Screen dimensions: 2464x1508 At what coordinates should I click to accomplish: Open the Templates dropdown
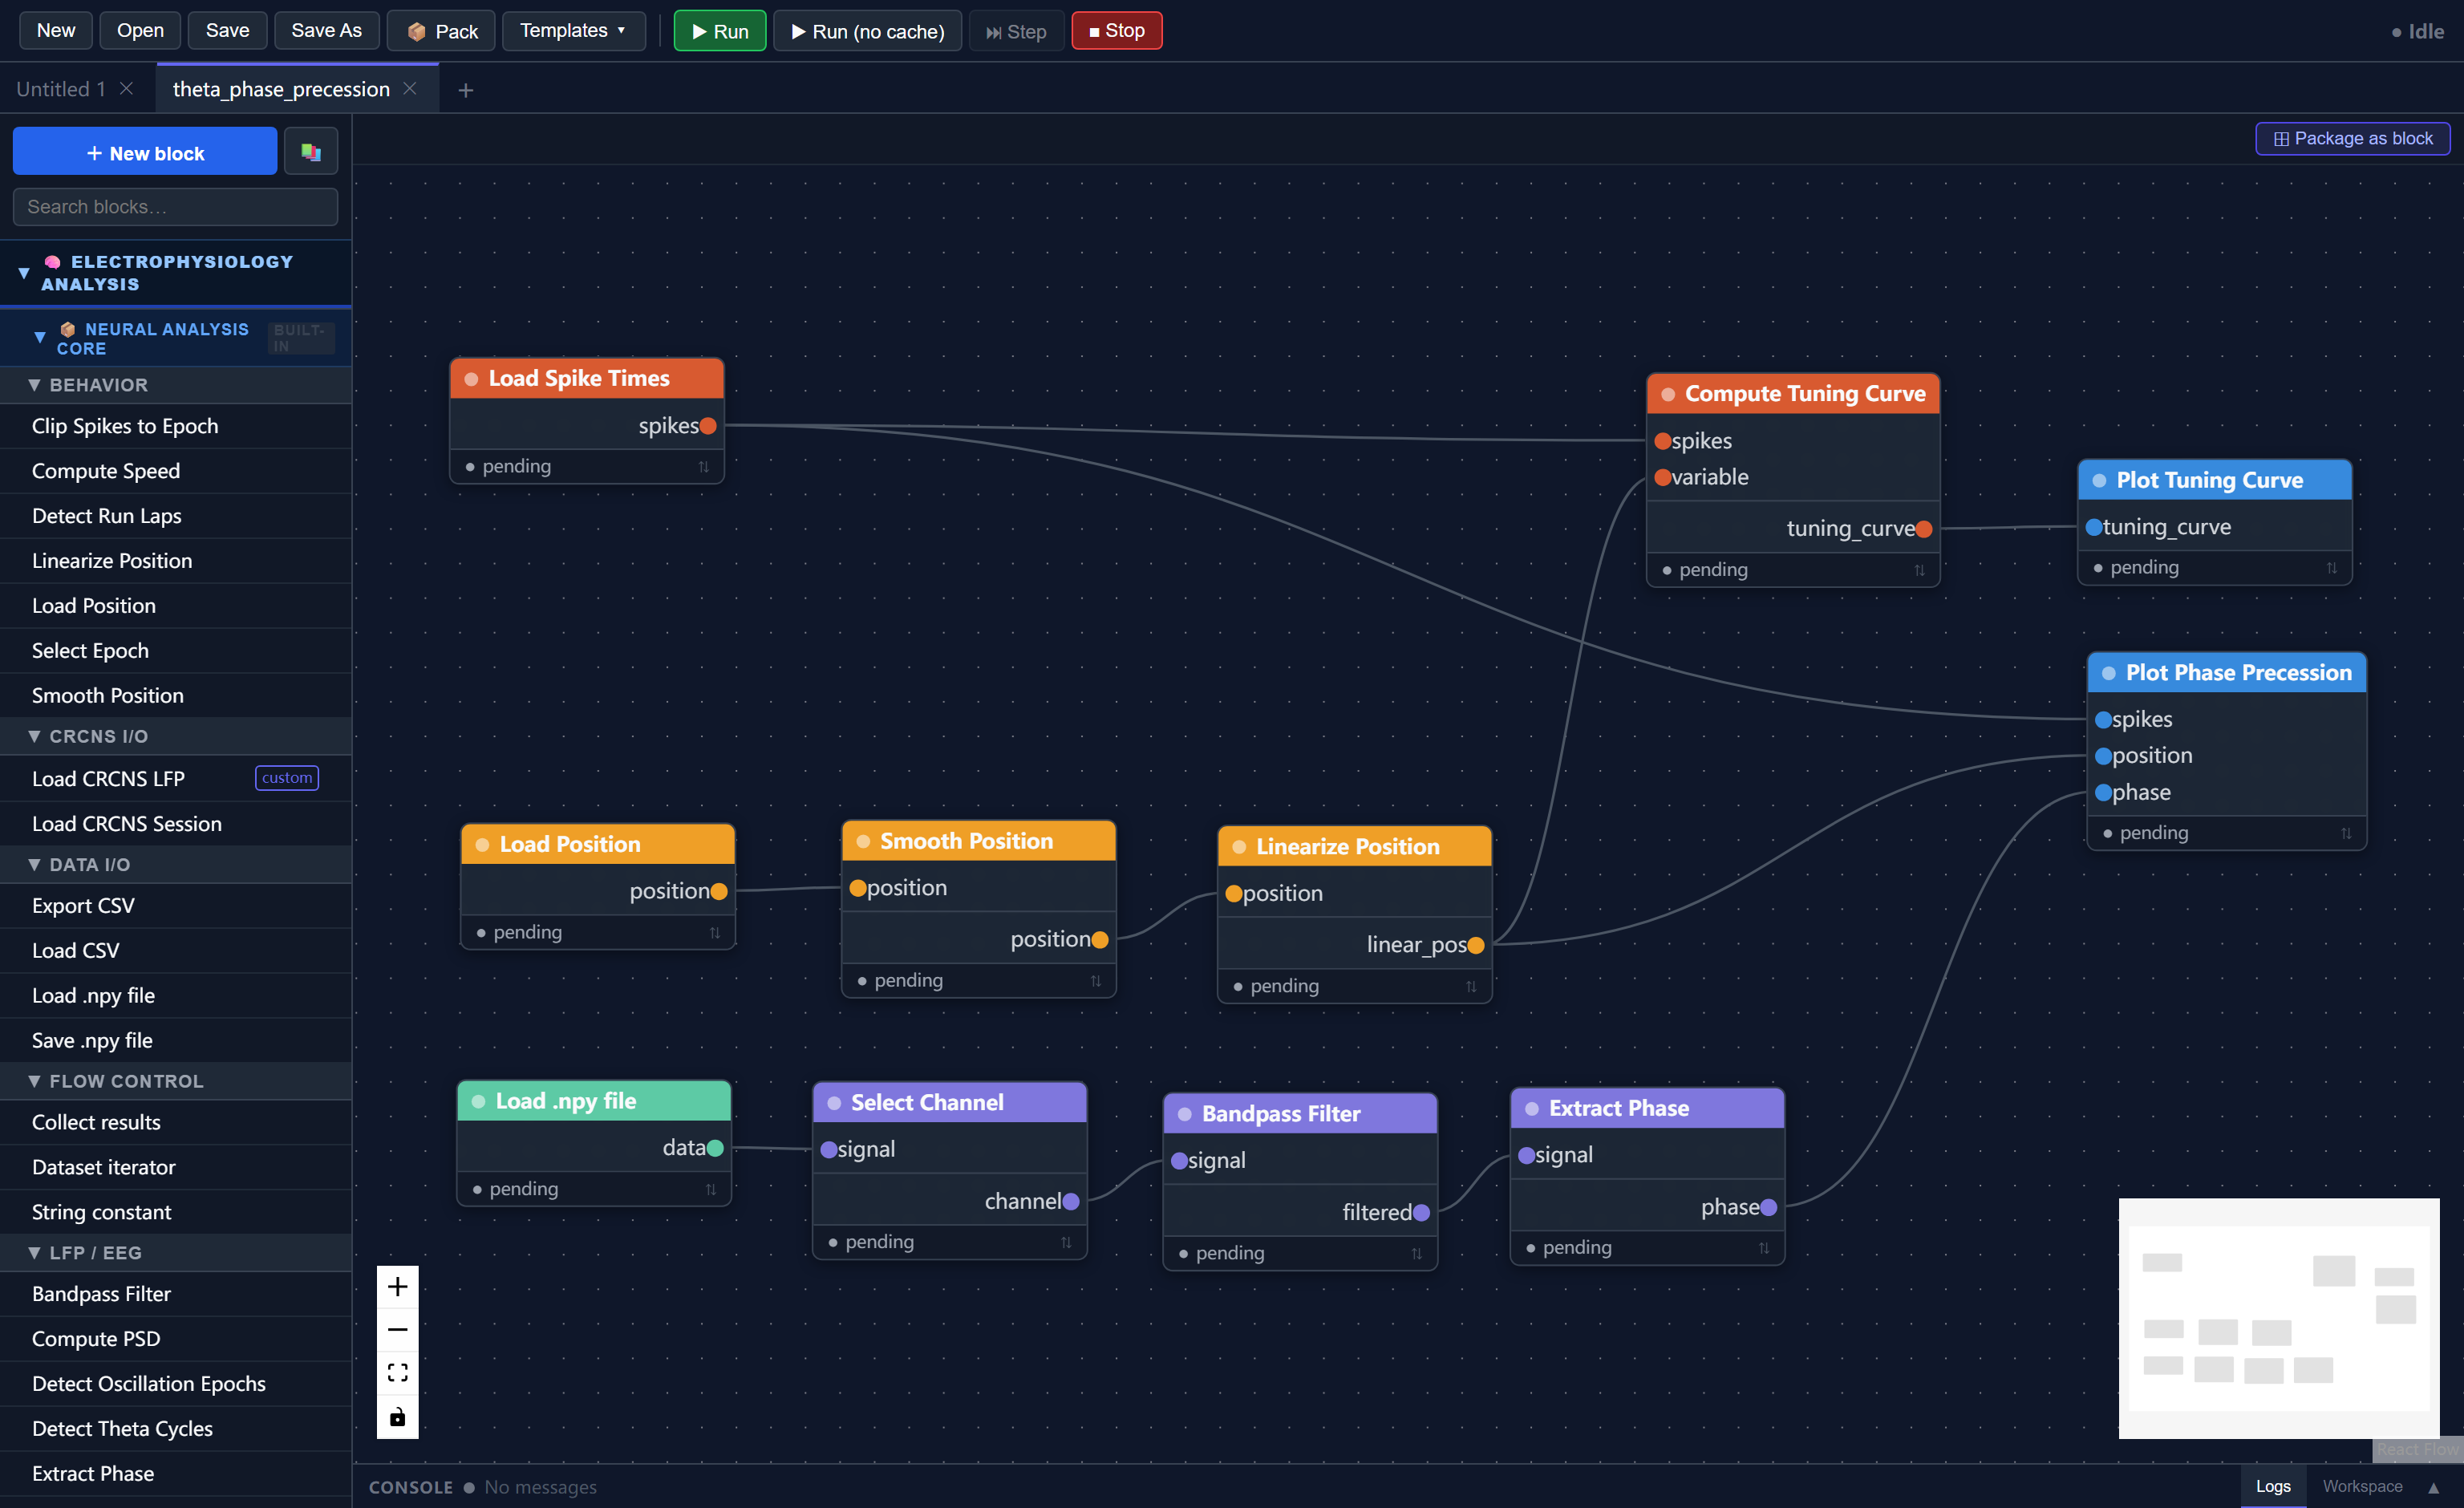pos(573,31)
